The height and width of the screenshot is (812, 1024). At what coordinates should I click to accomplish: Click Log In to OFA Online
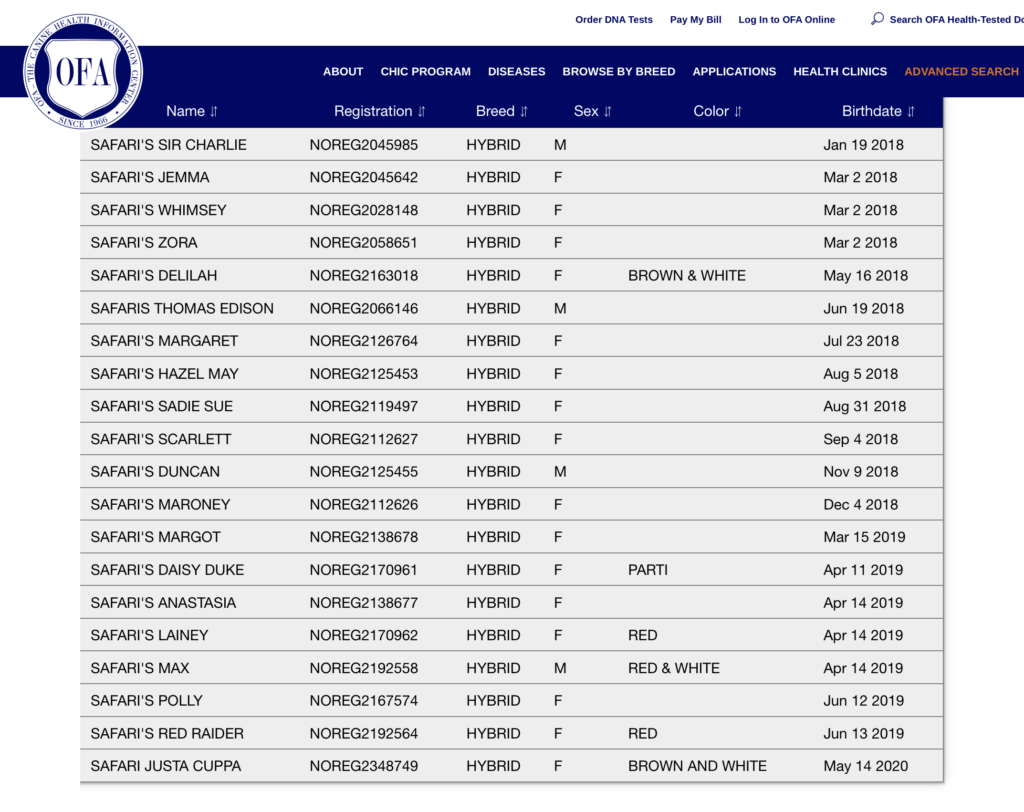786,20
